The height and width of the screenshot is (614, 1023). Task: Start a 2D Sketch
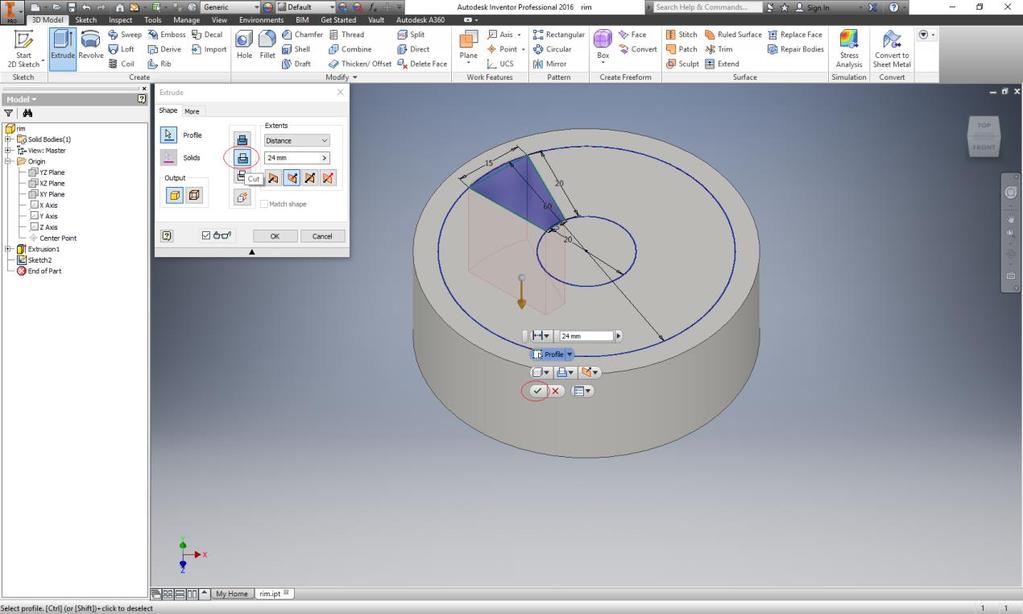click(x=23, y=48)
